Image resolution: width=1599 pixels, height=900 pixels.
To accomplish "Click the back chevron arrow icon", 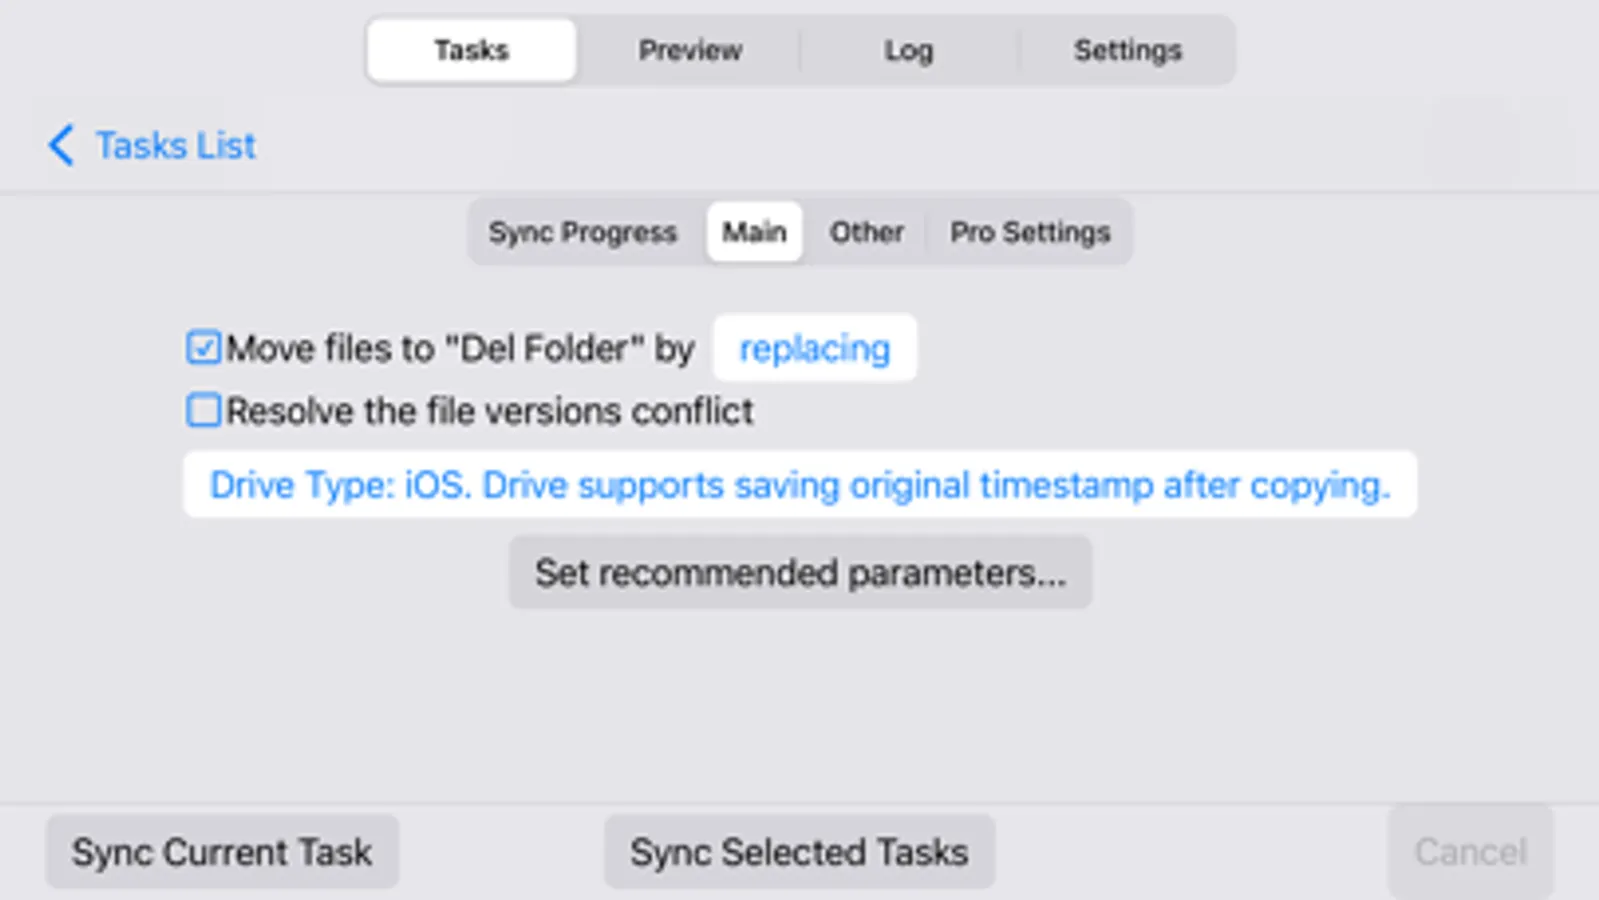I will coord(61,145).
